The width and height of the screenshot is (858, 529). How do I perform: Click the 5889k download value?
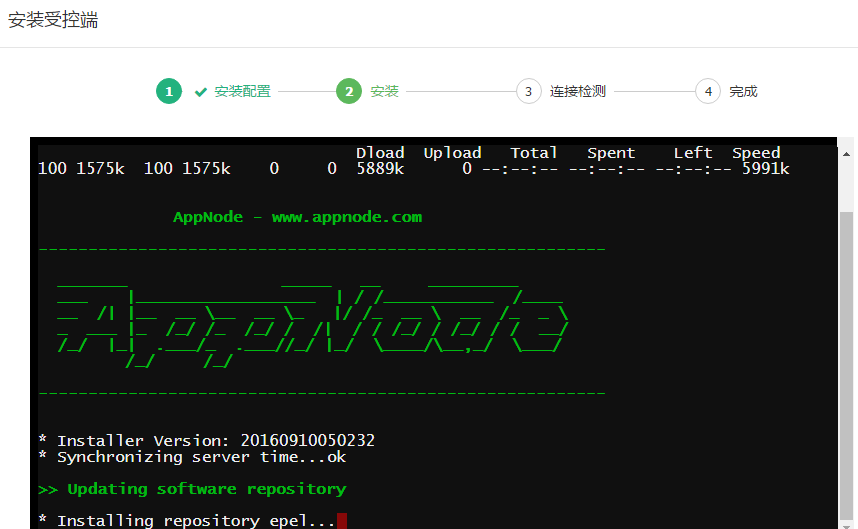point(380,168)
